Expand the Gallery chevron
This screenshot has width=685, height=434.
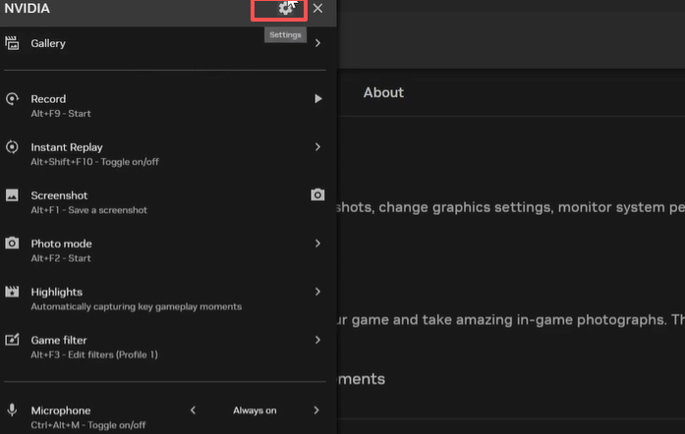(x=318, y=43)
